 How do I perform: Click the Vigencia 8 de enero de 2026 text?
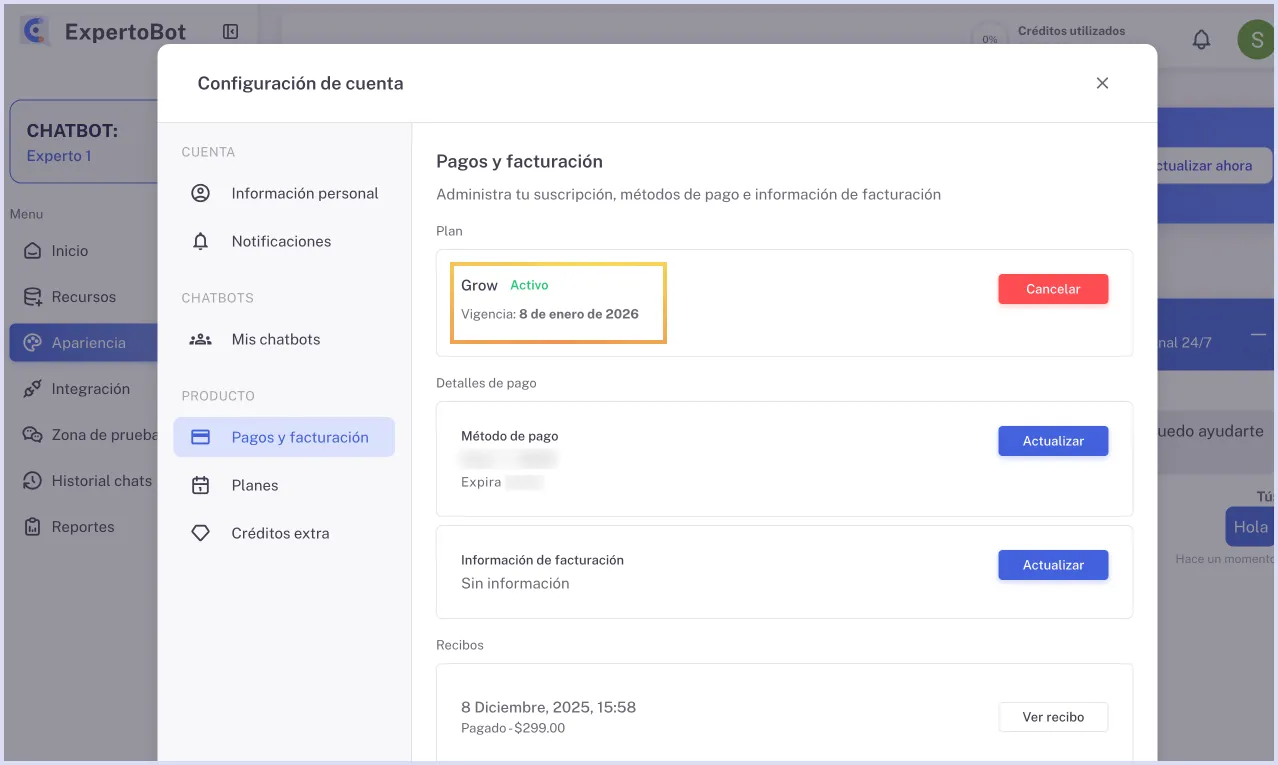(x=550, y=314)
